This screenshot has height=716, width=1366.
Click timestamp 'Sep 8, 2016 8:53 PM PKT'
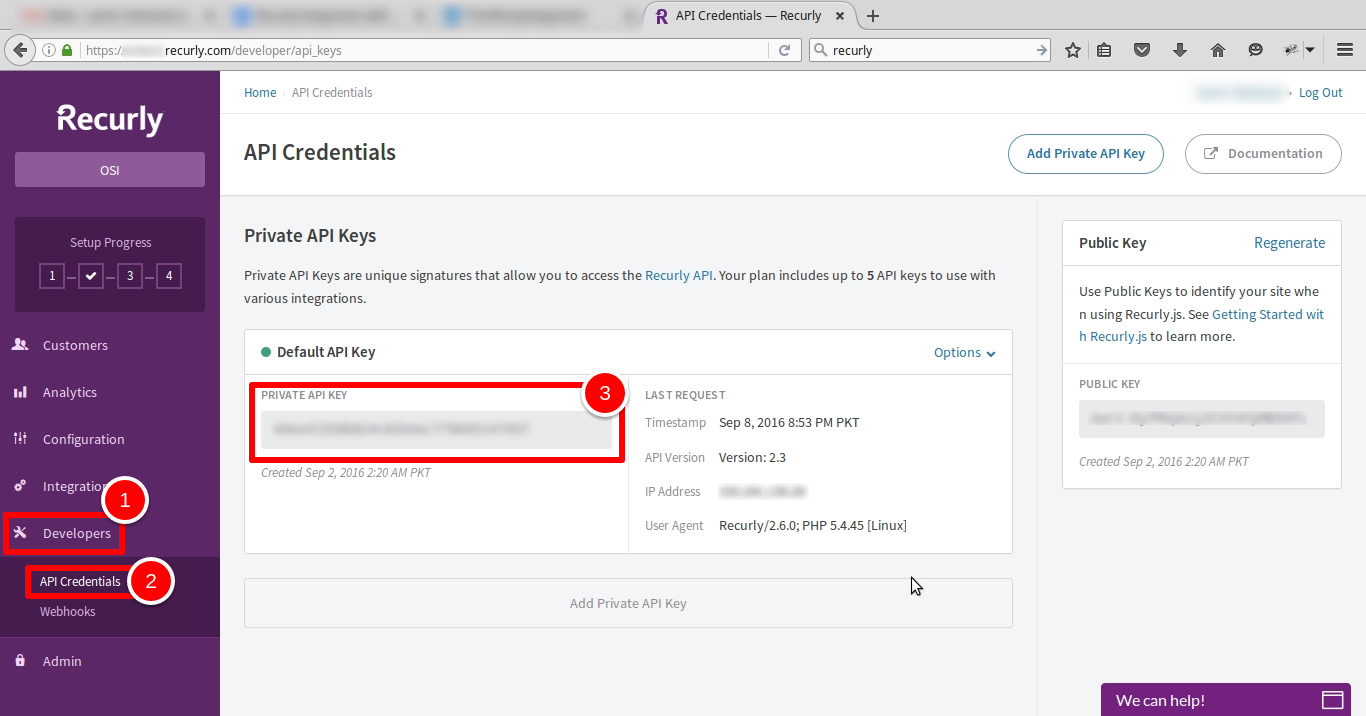pyautogui.click(x=789, y=422)
